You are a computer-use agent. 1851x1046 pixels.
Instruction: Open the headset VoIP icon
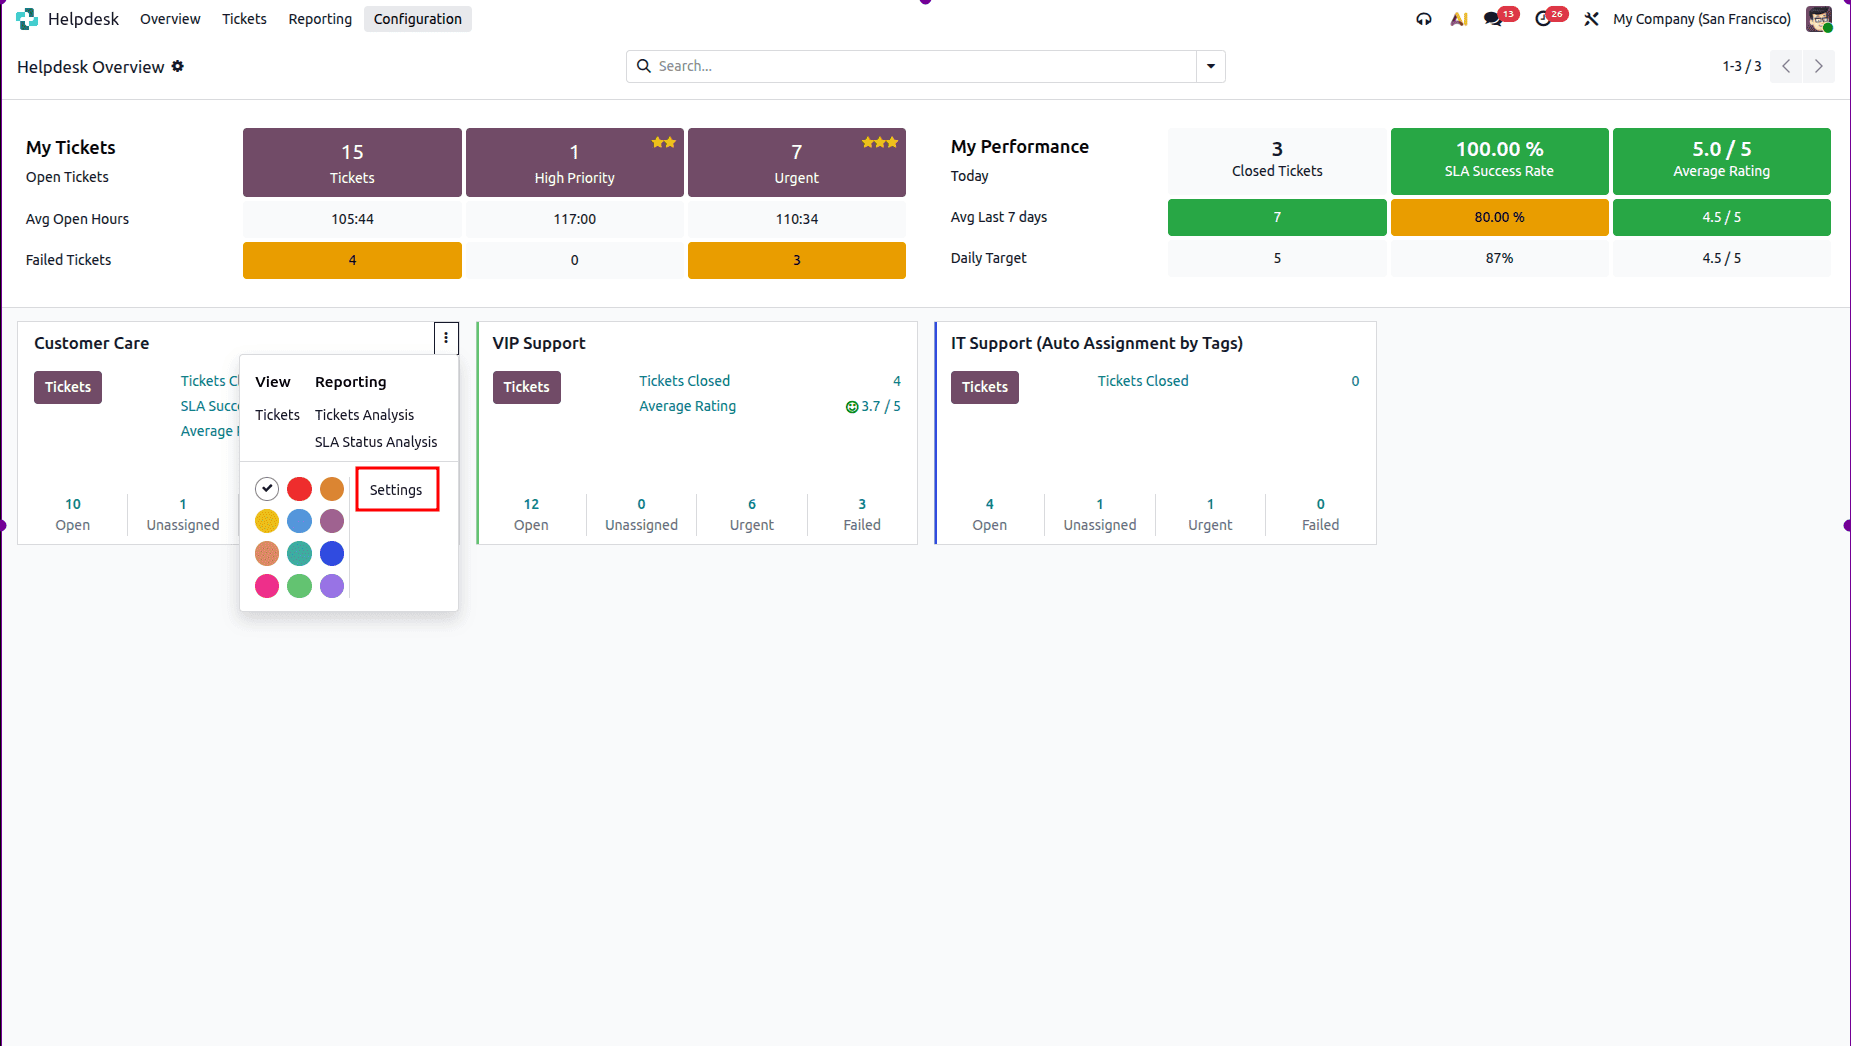tap(1424, 19)
